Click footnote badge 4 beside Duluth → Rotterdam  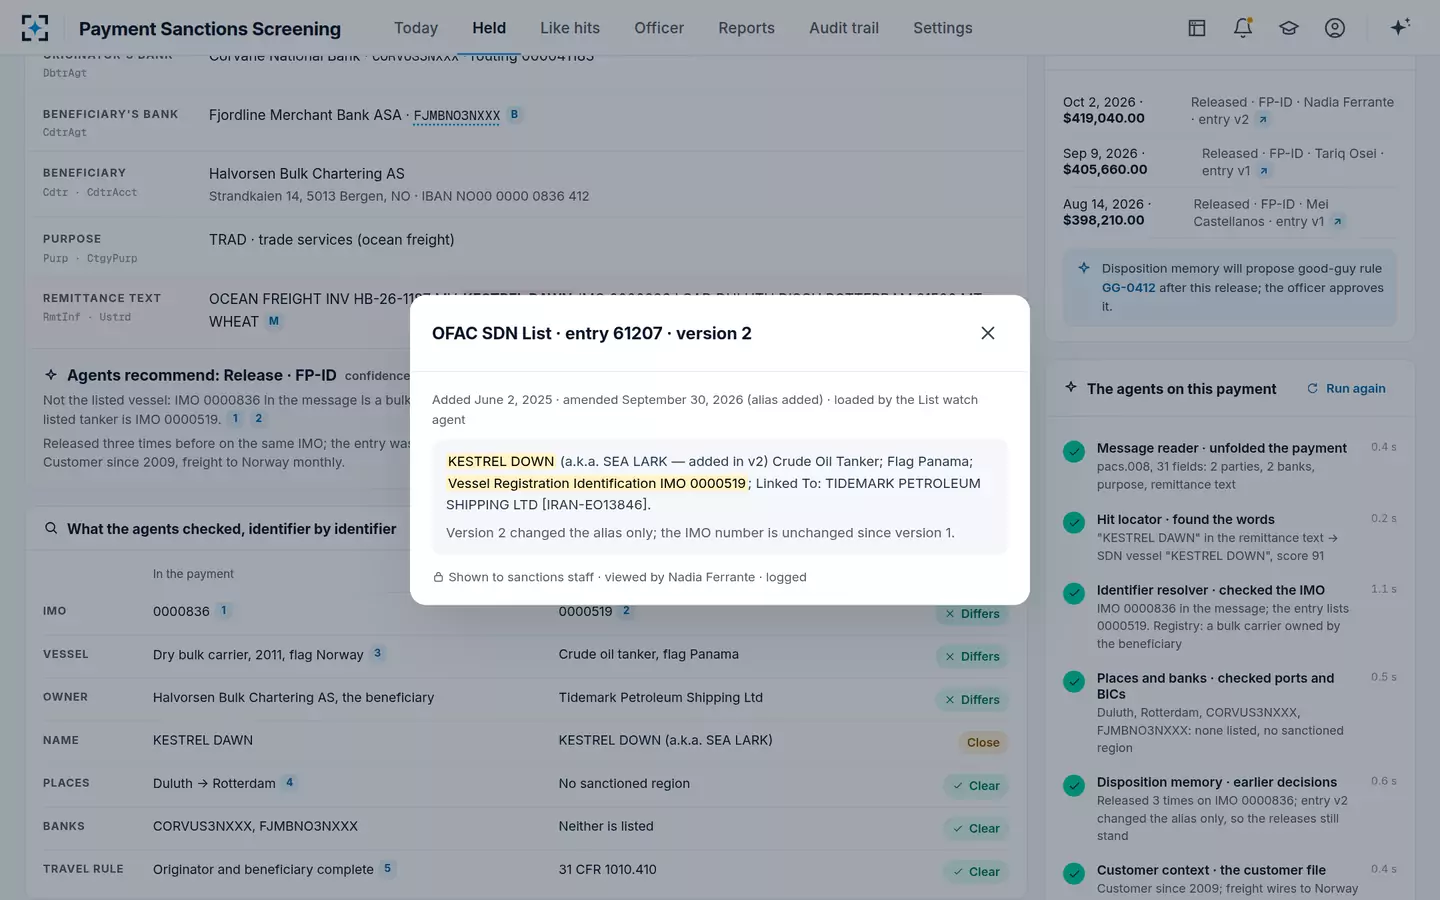click(x=290, y=783)
